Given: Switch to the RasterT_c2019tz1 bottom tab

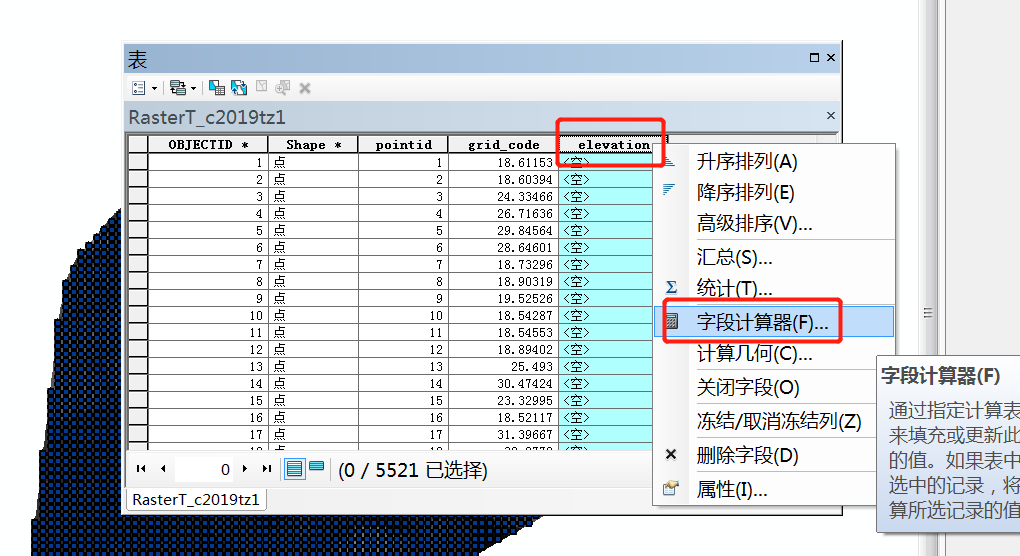Looking at the screenshot, I should click(196, 499).
